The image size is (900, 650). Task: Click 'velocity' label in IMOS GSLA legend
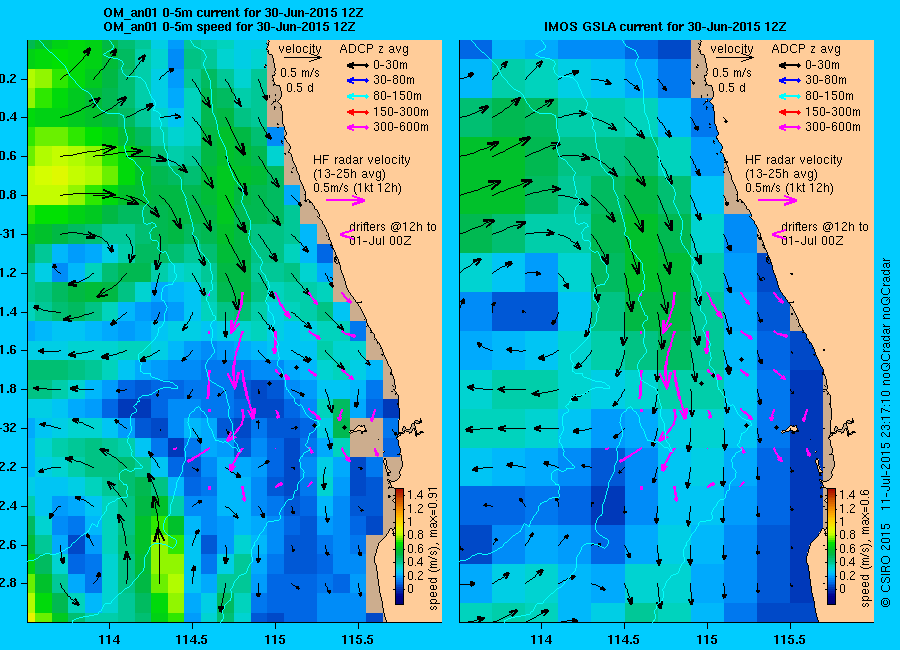pos(732,49)
